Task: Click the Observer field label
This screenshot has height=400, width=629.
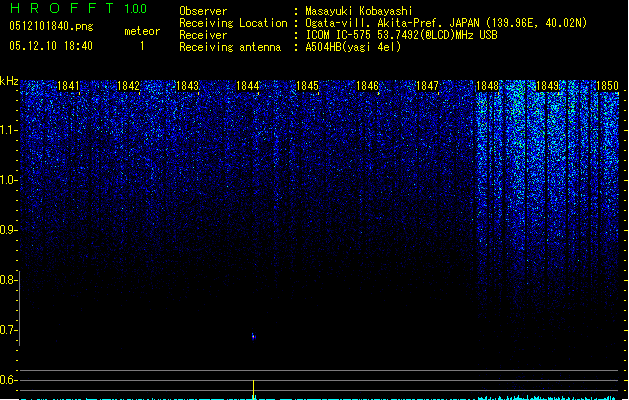Action: tap(203, 11)
